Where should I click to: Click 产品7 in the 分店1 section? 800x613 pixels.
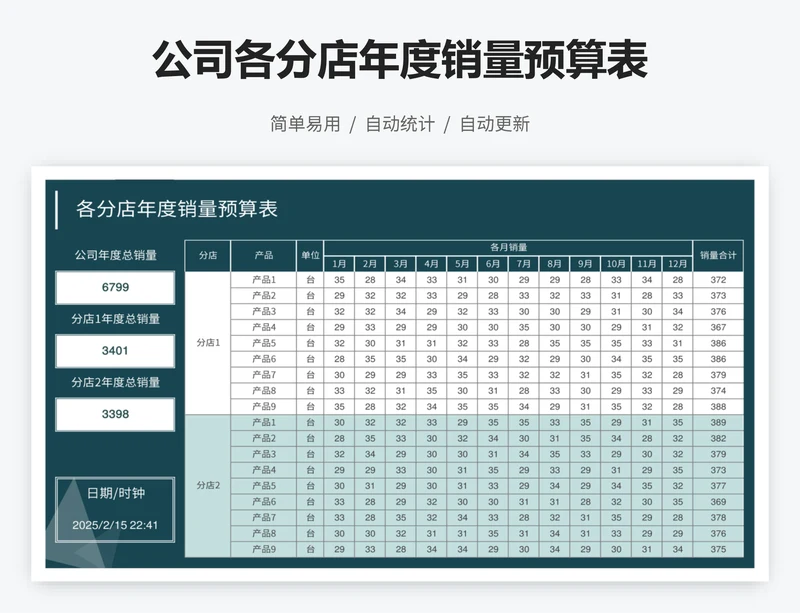[x=264, y=375]
